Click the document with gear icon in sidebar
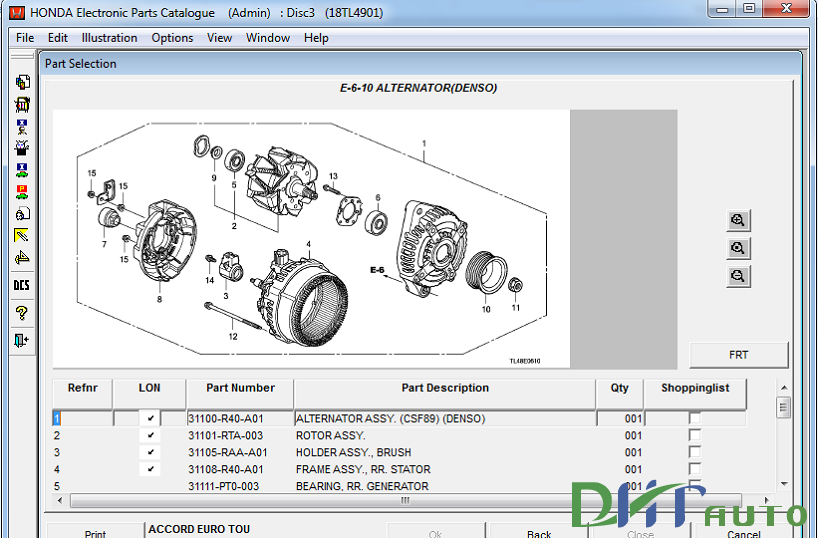The height and width of the screenshot is (538, 818). point(22,213)
